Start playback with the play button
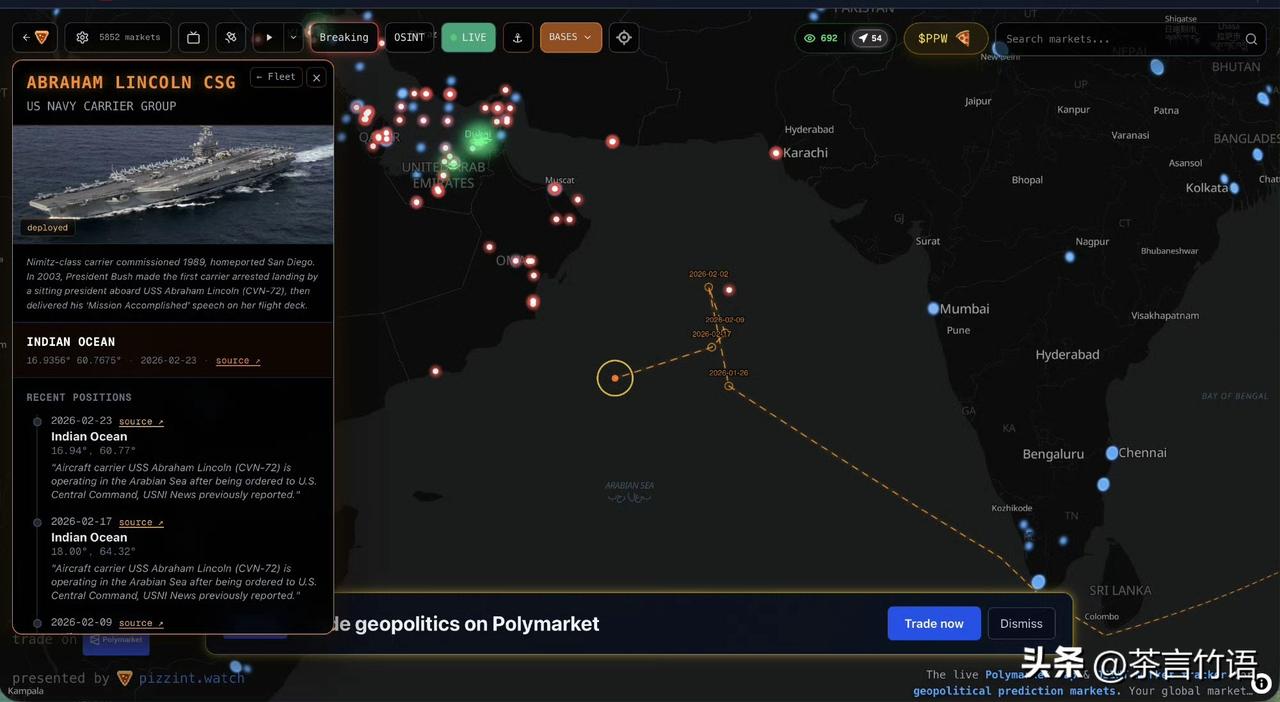Screen dimensions: 1280x702 pos(268,38)
